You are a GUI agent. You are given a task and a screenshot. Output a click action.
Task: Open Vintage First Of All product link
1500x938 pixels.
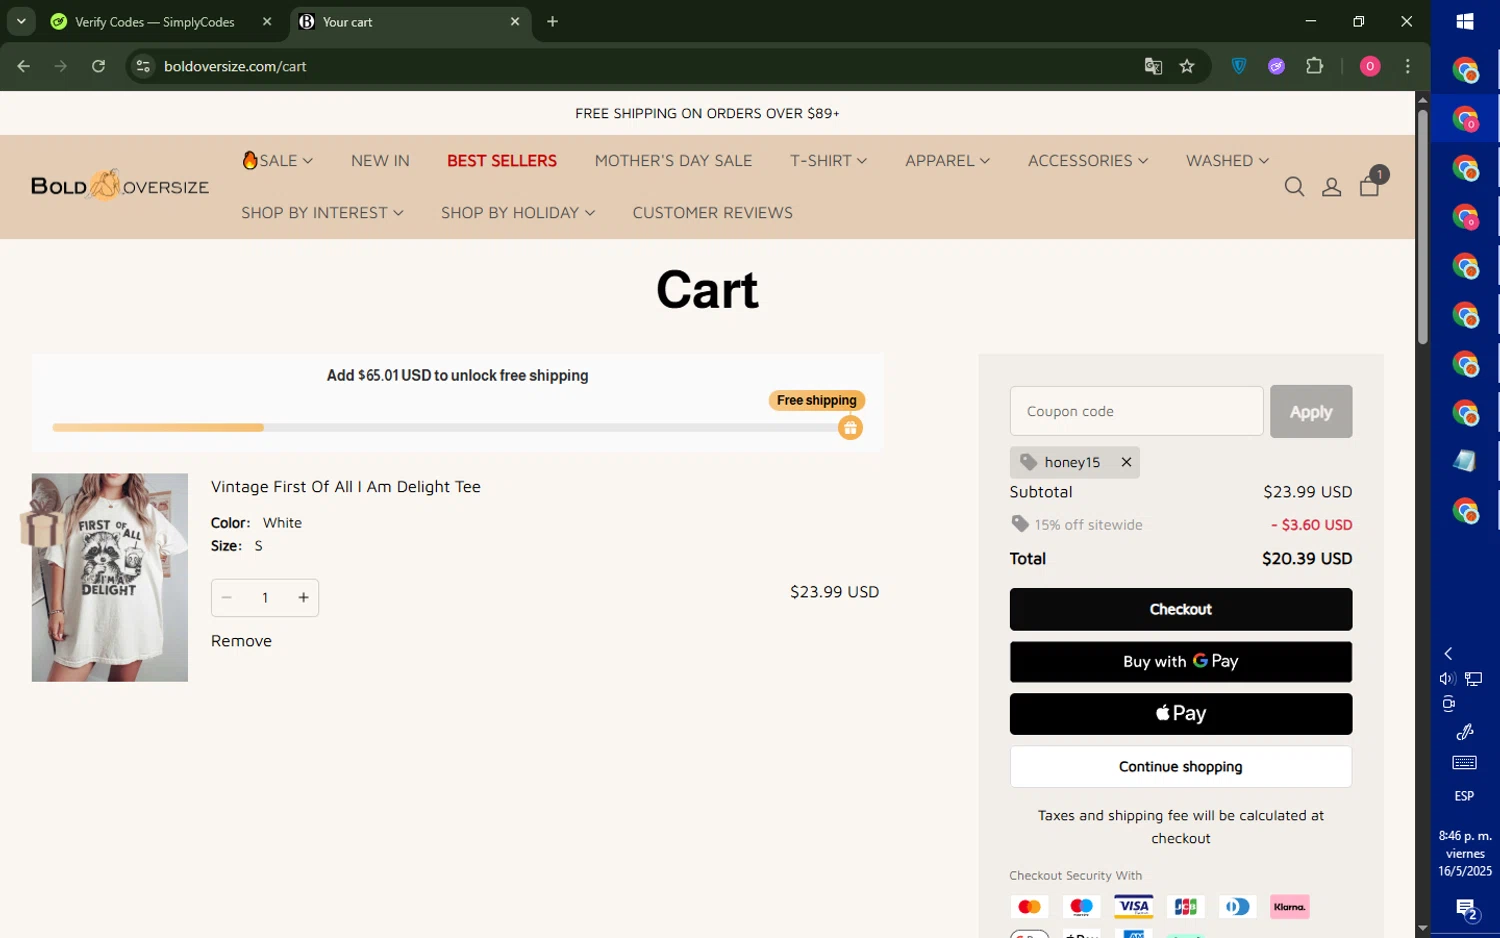click(346, 487)
